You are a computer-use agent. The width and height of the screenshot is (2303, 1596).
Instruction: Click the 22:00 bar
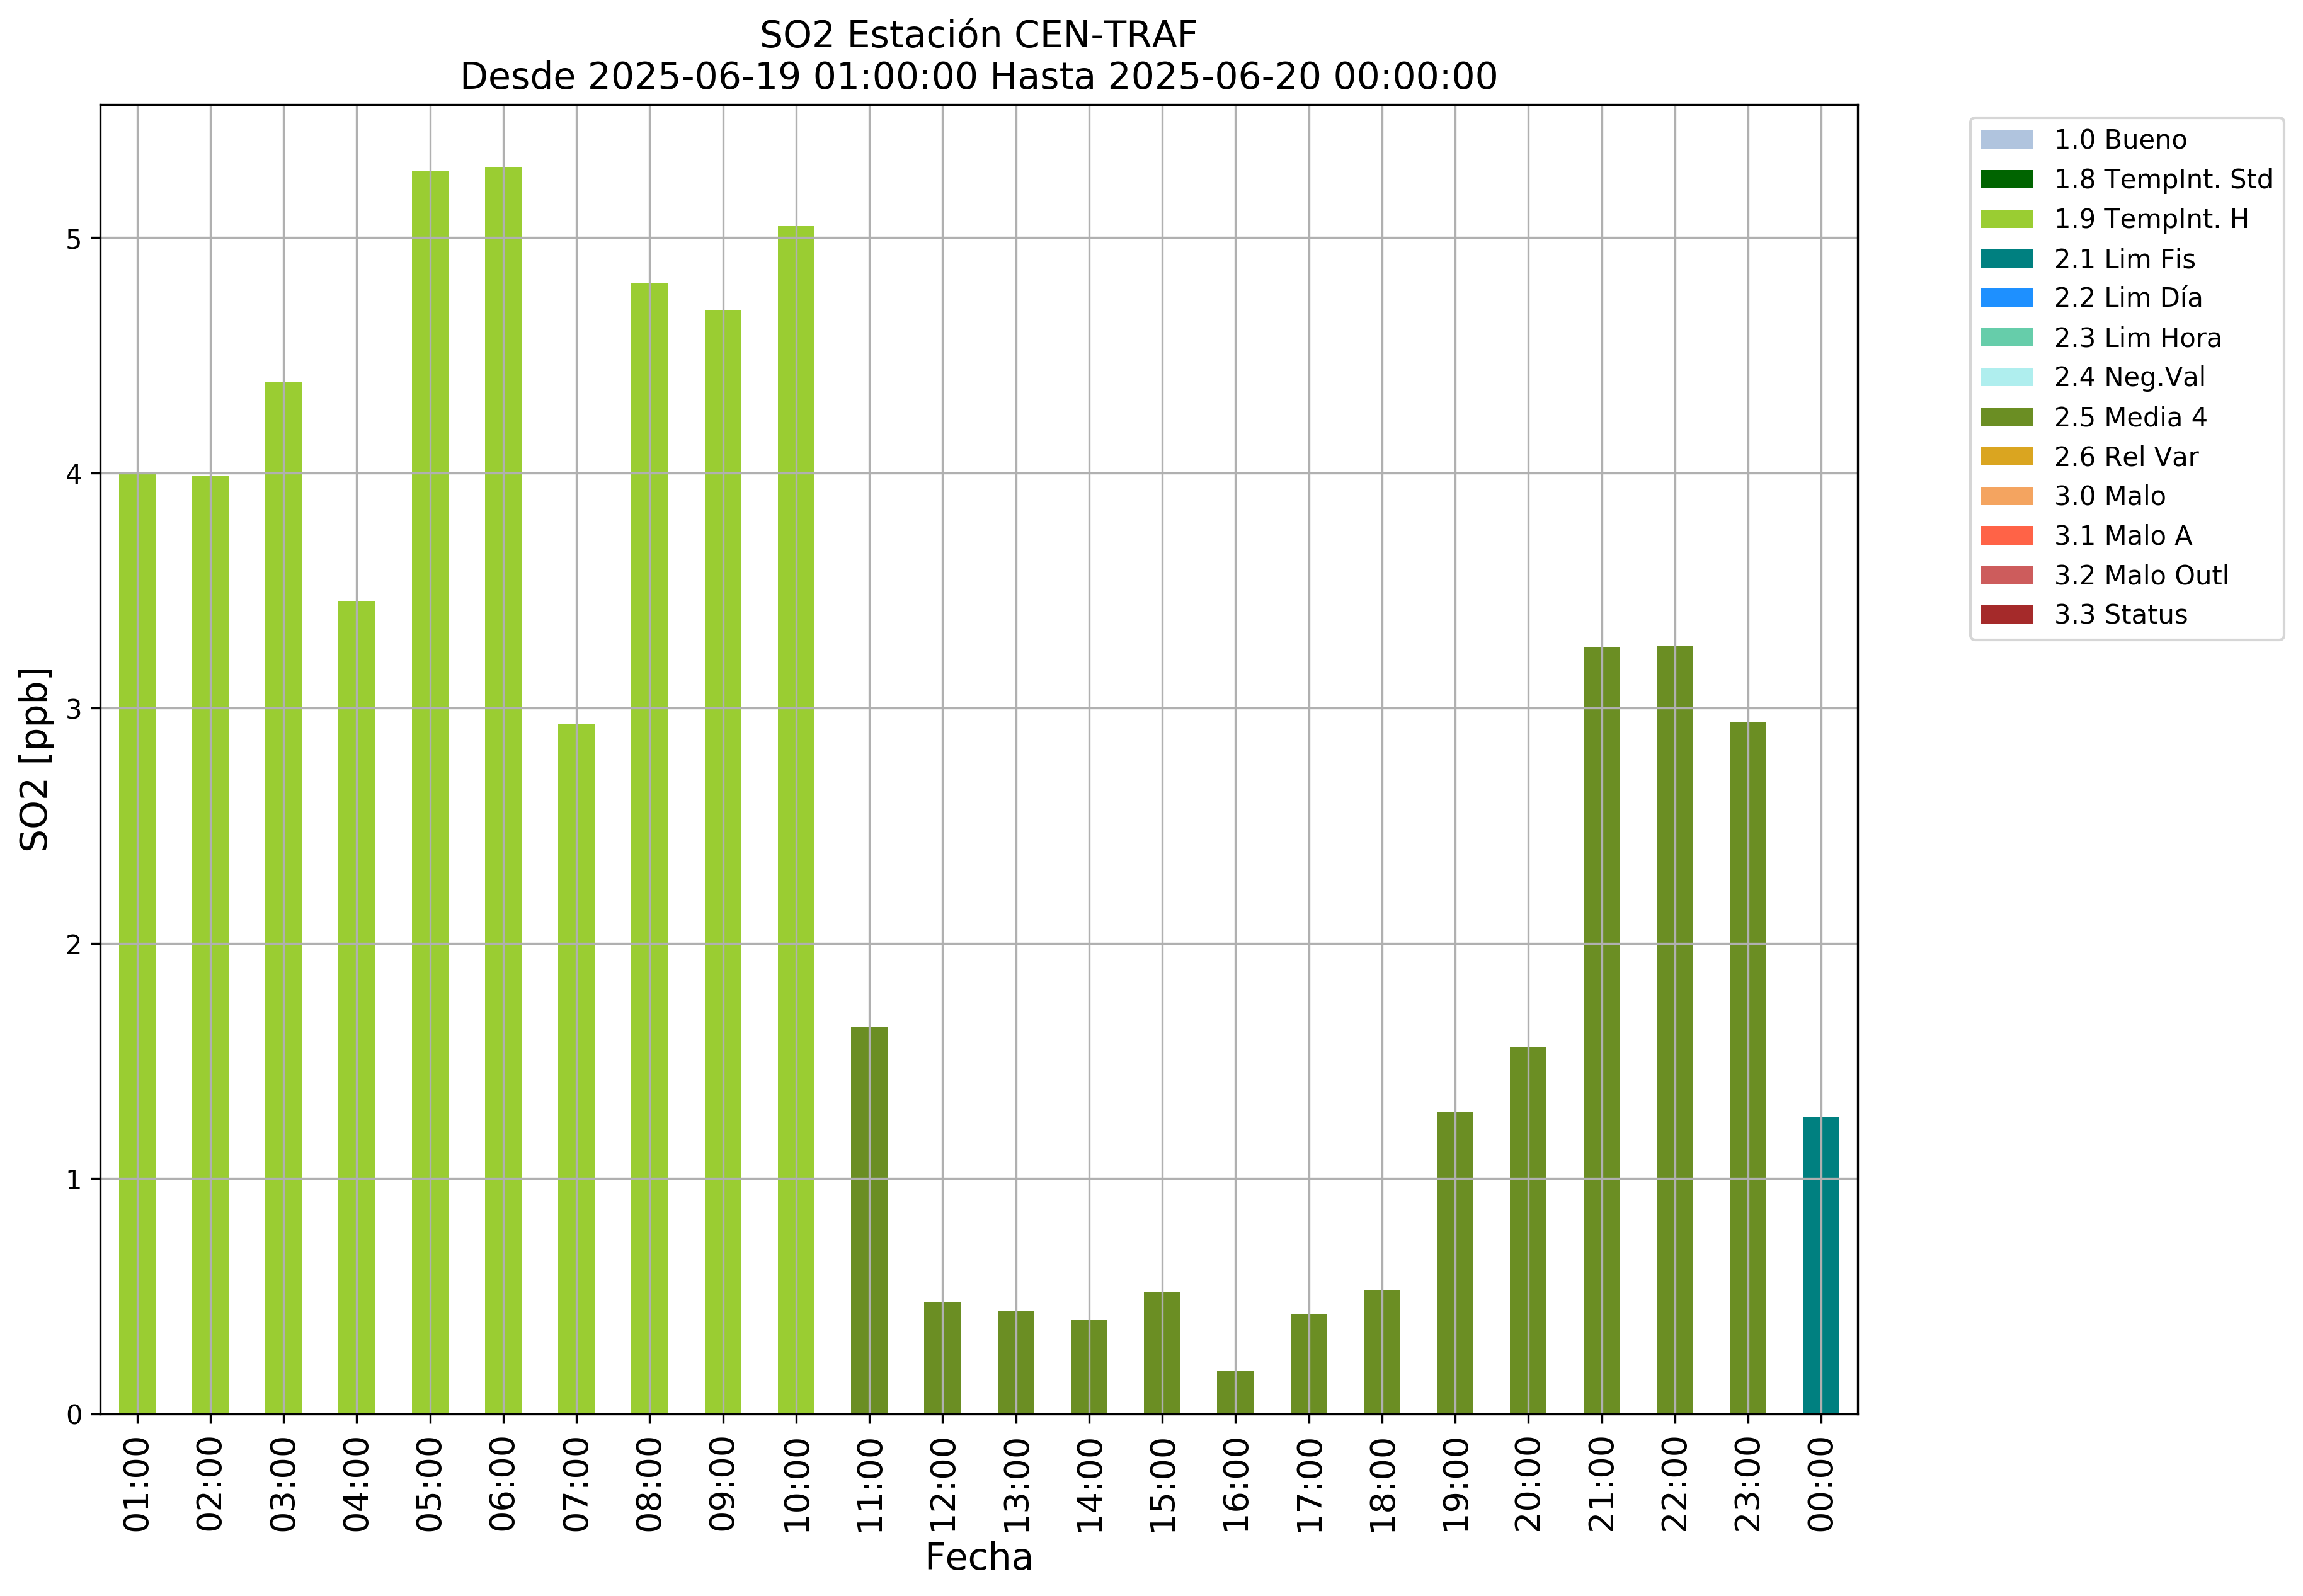pyautogui.click(x=1674, y=1030)
